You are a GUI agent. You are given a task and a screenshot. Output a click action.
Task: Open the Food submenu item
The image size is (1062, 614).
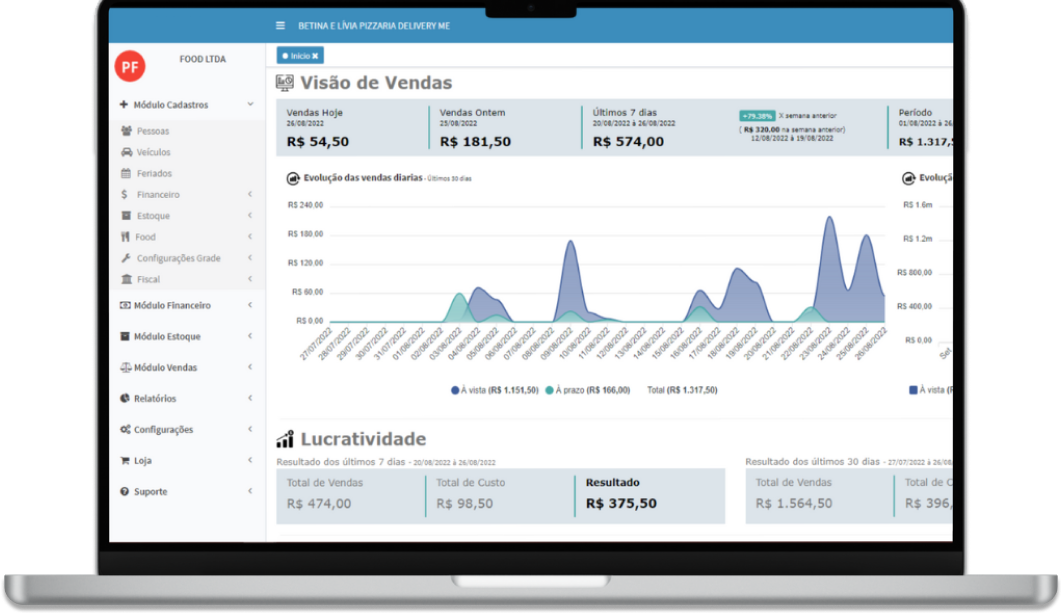click(x=146, y=237)
